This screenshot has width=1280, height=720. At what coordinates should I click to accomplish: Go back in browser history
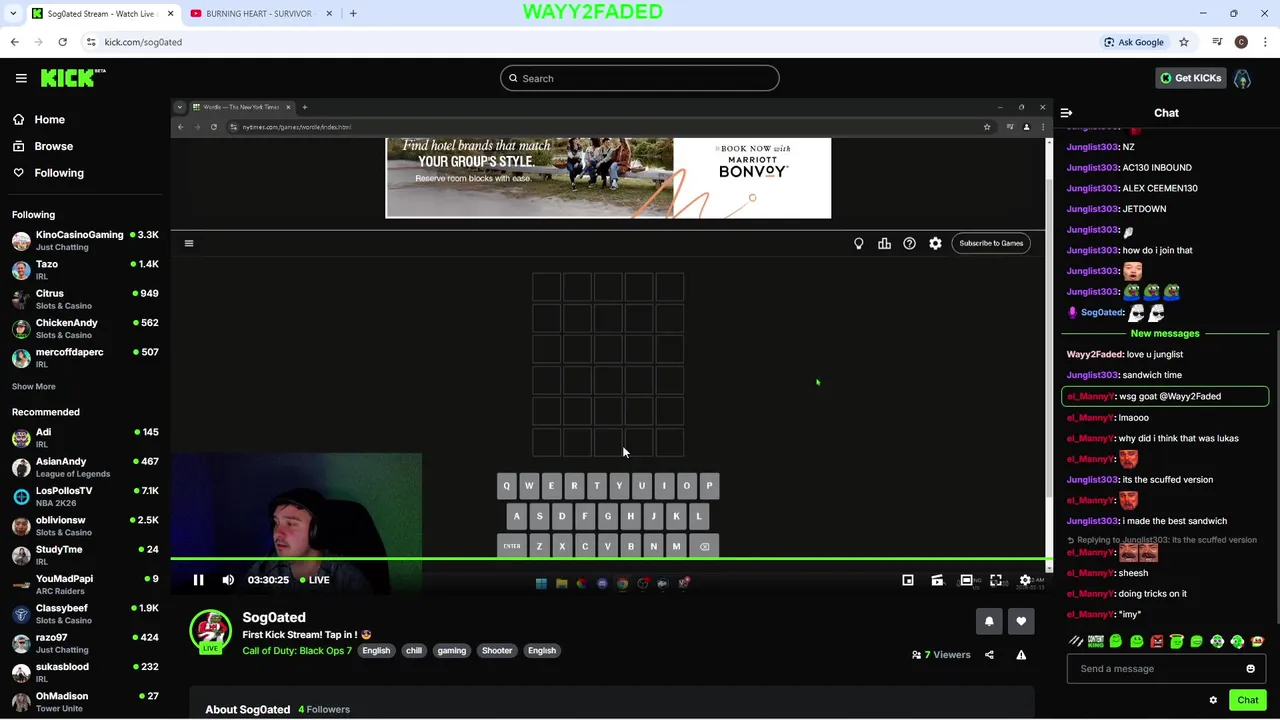[14, 42]
